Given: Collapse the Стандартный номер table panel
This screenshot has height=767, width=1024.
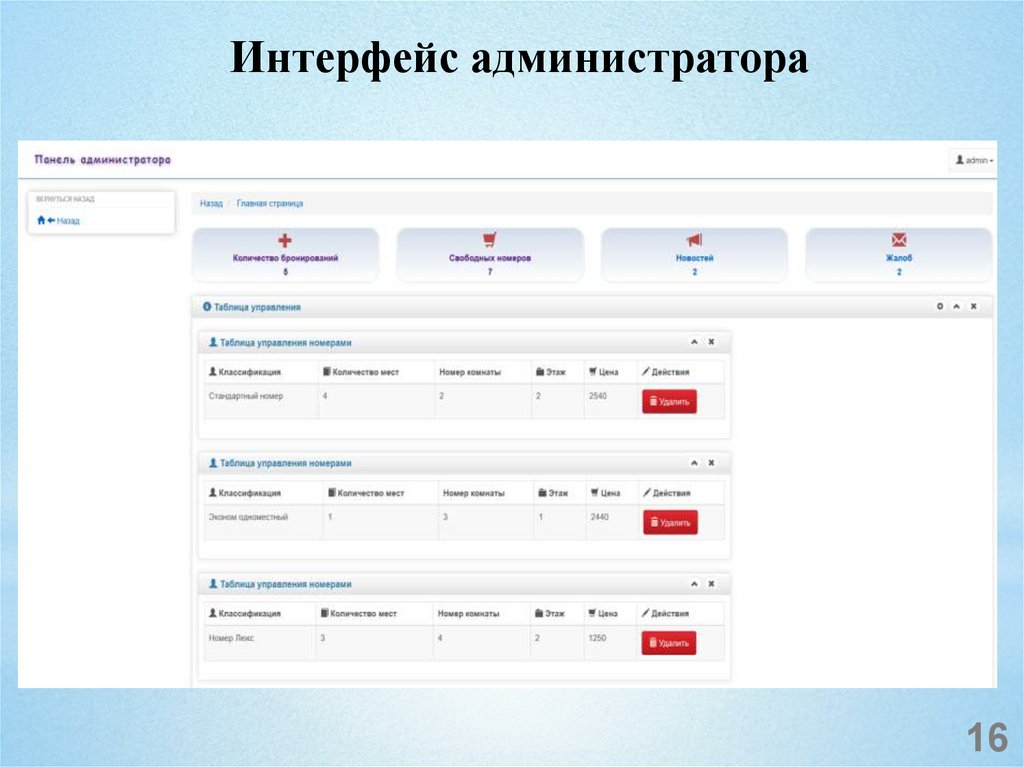Looking at the screenshot, I should [x=694, y=342].
